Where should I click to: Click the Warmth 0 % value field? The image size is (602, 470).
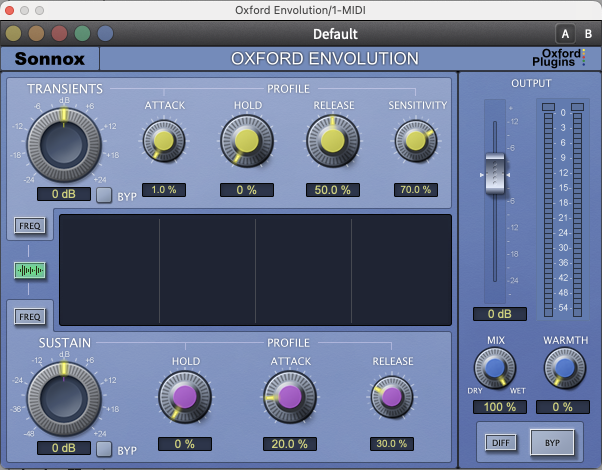click(563, 407)
